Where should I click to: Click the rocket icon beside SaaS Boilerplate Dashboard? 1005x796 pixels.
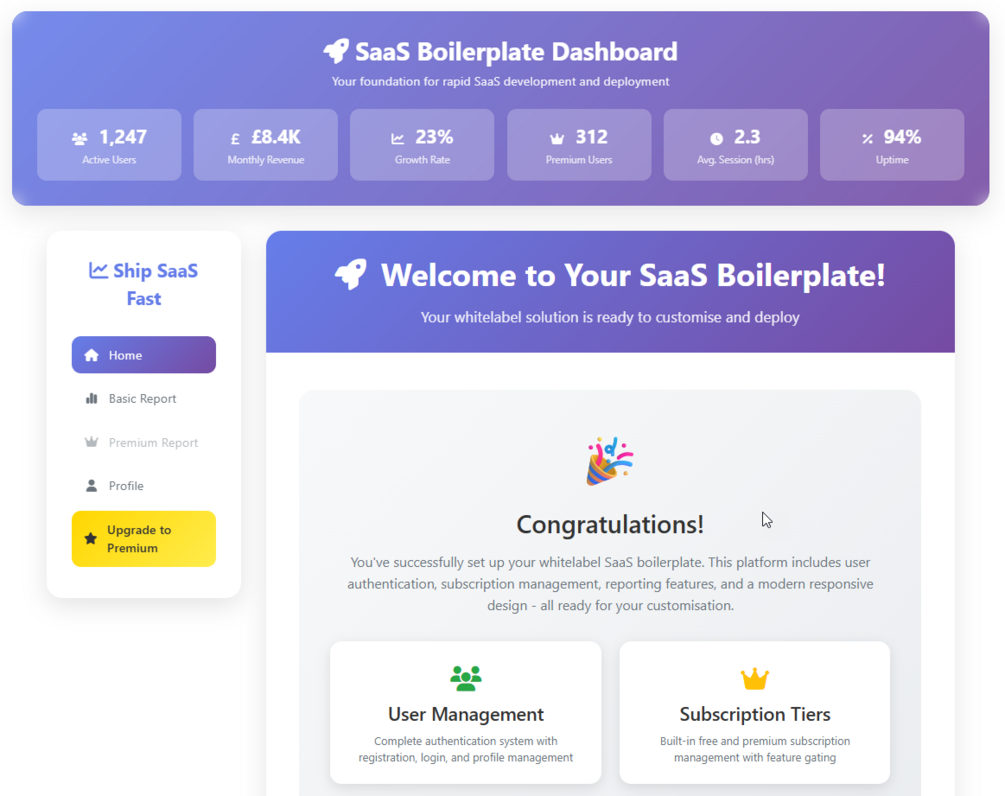coord(336,51)
